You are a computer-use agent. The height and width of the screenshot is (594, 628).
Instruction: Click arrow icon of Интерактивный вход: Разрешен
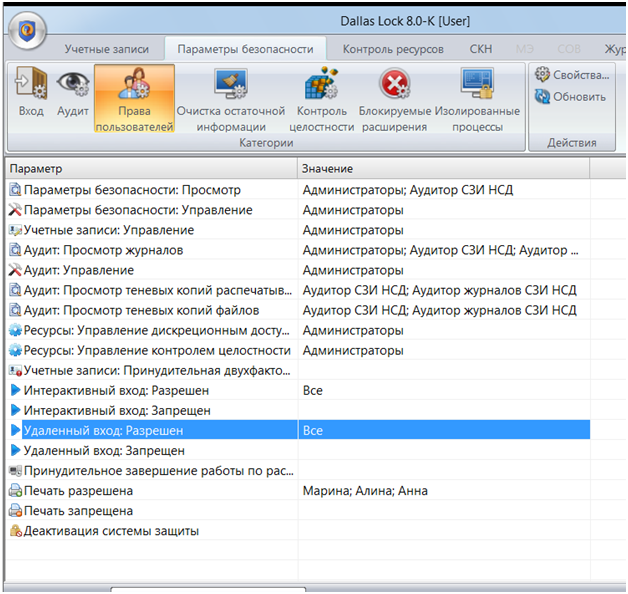(x=15, y=390)
